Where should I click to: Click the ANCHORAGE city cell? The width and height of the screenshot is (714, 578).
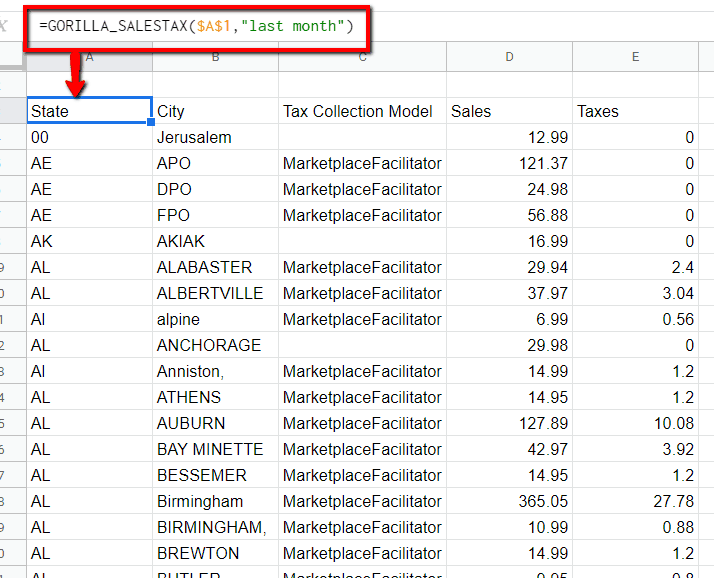pos(215,345)
